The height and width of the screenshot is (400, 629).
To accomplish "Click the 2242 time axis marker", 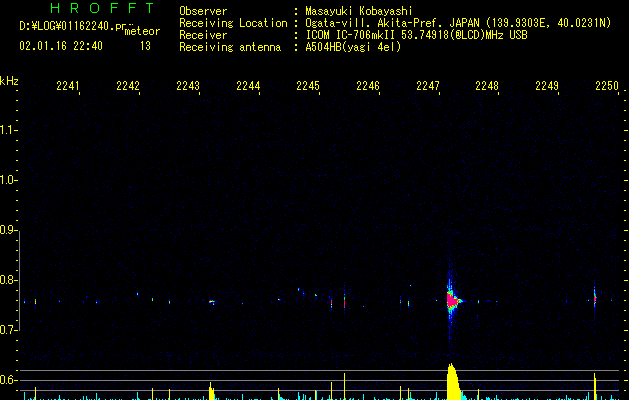I will pos(128,86).
